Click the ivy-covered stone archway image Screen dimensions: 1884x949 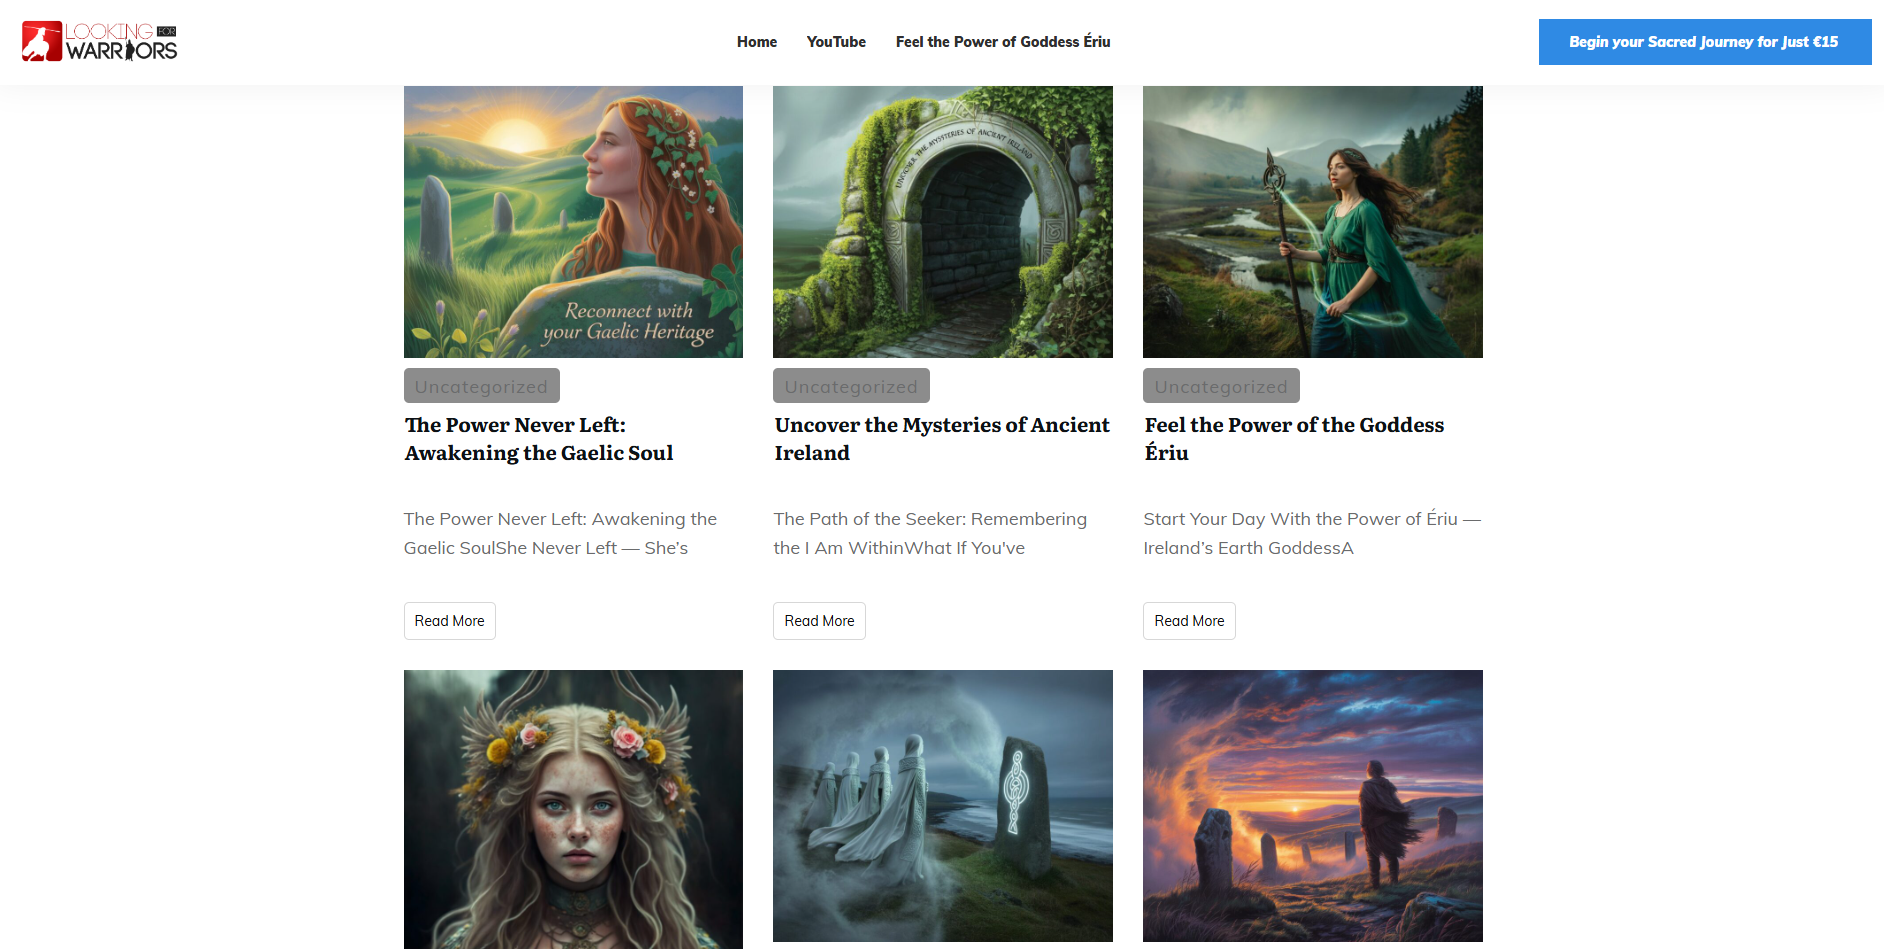tap(943, 221)
